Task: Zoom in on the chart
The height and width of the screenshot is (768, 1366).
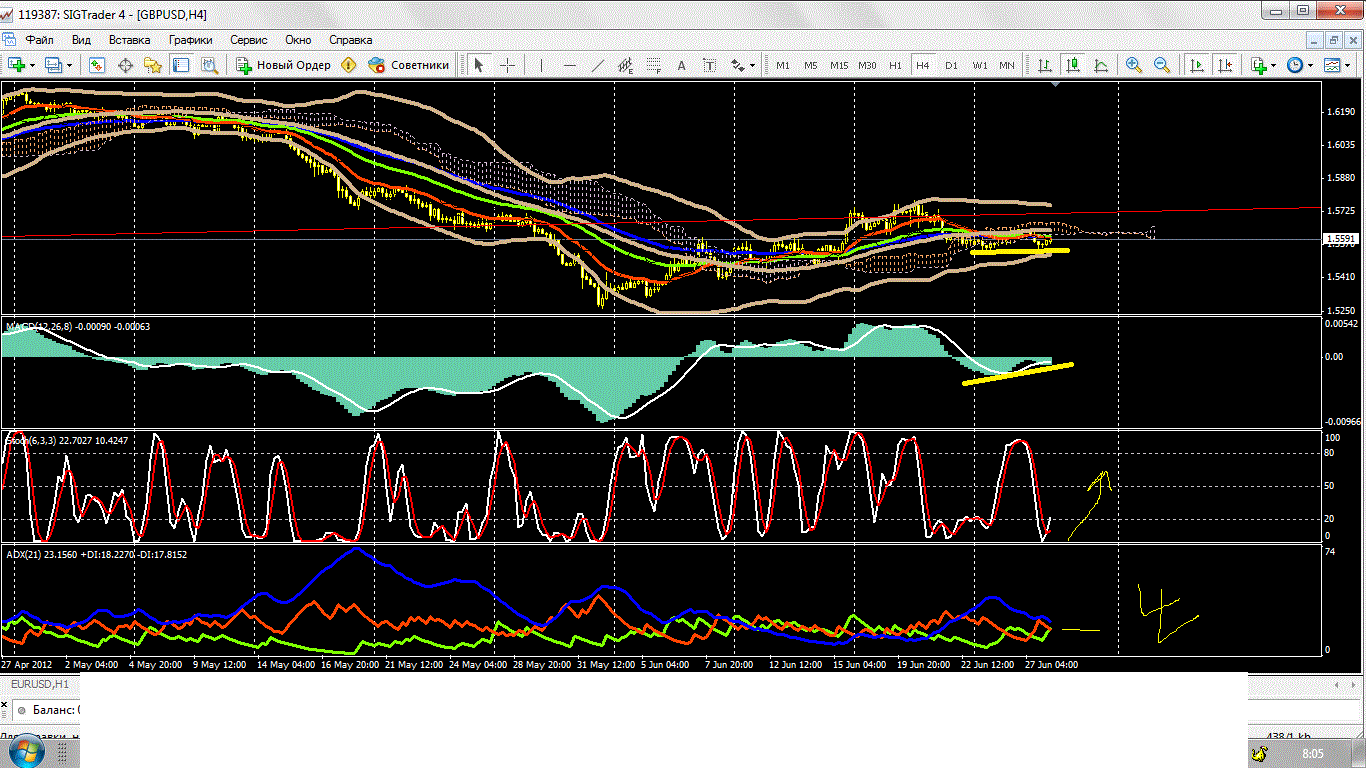Action: (1134, 65)
